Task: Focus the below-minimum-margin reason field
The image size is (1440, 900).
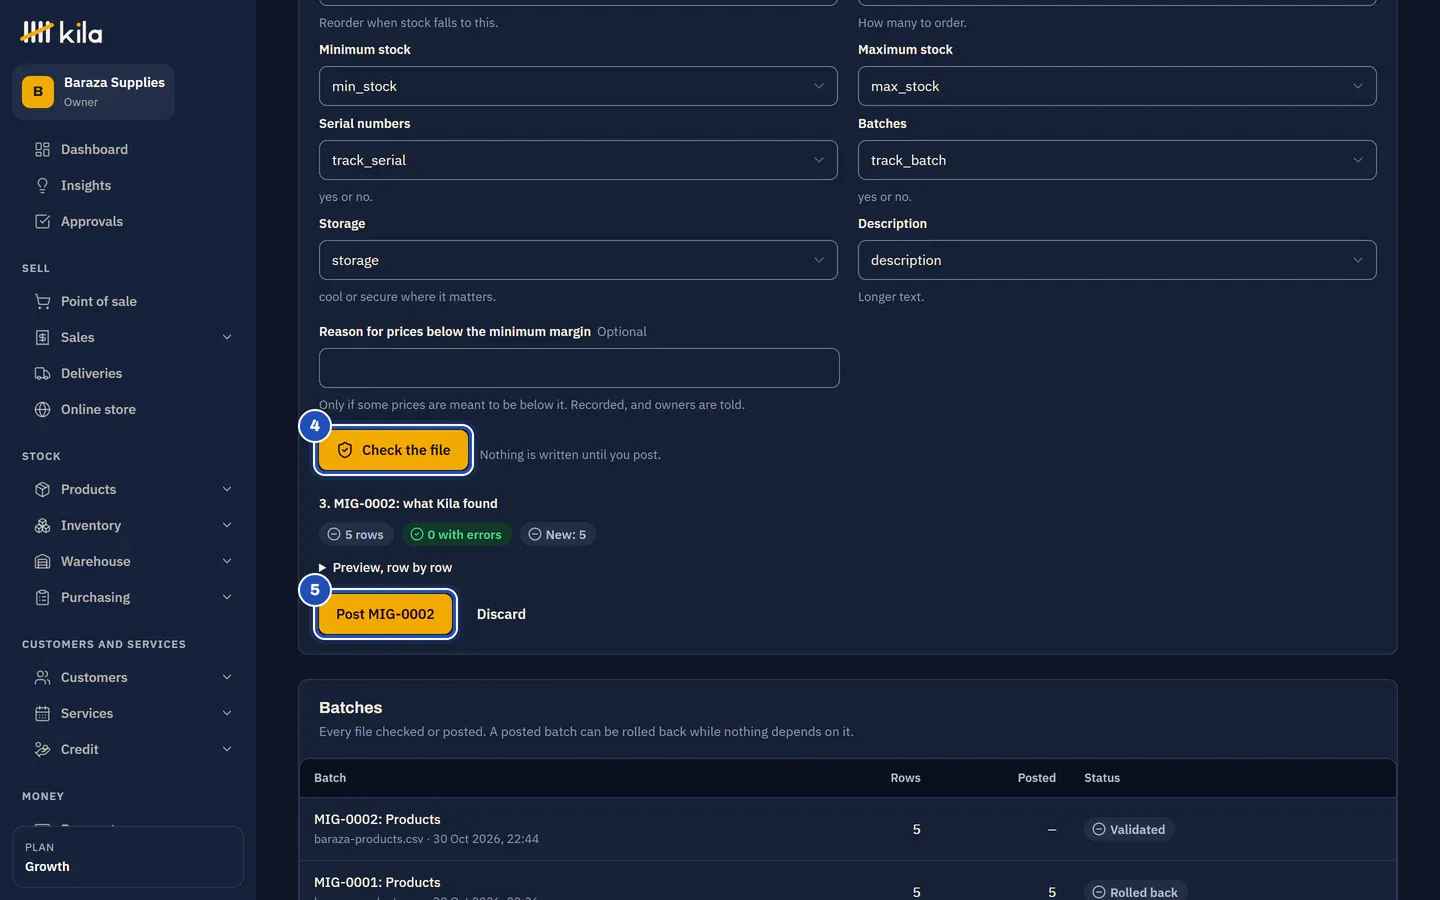Action: pyautogui.click(x=579, y=368)
